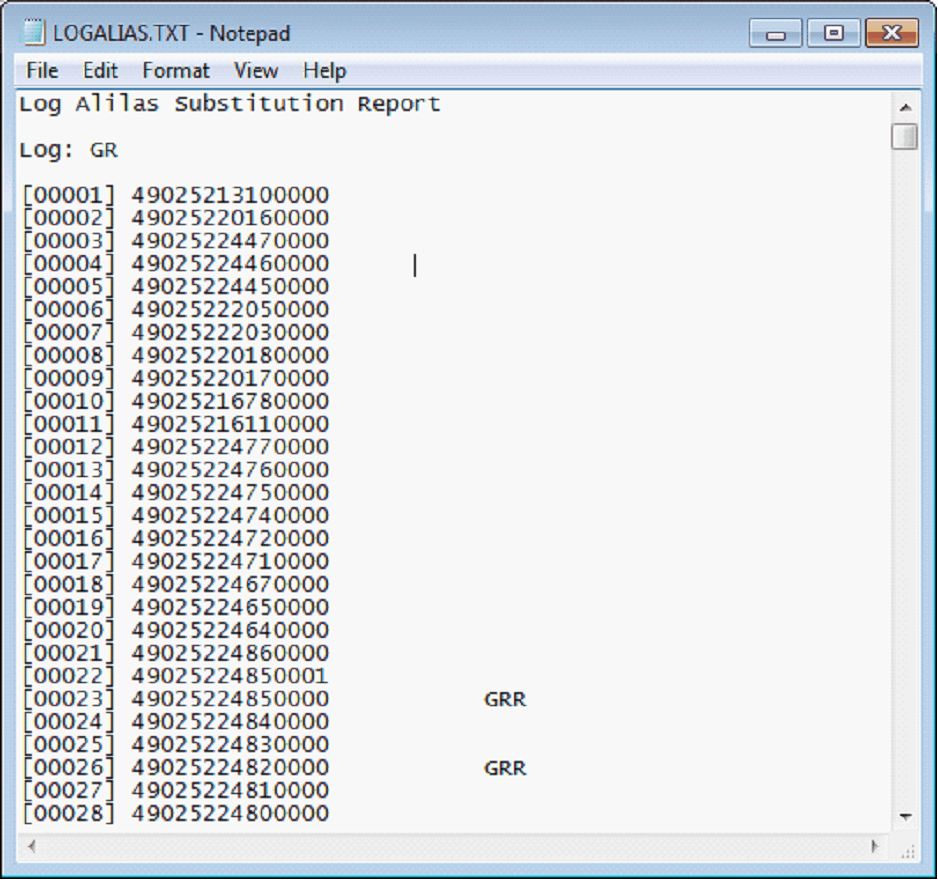
Task: Click the vertical scrollbar up arrow
Action: [x=905, y=107]
